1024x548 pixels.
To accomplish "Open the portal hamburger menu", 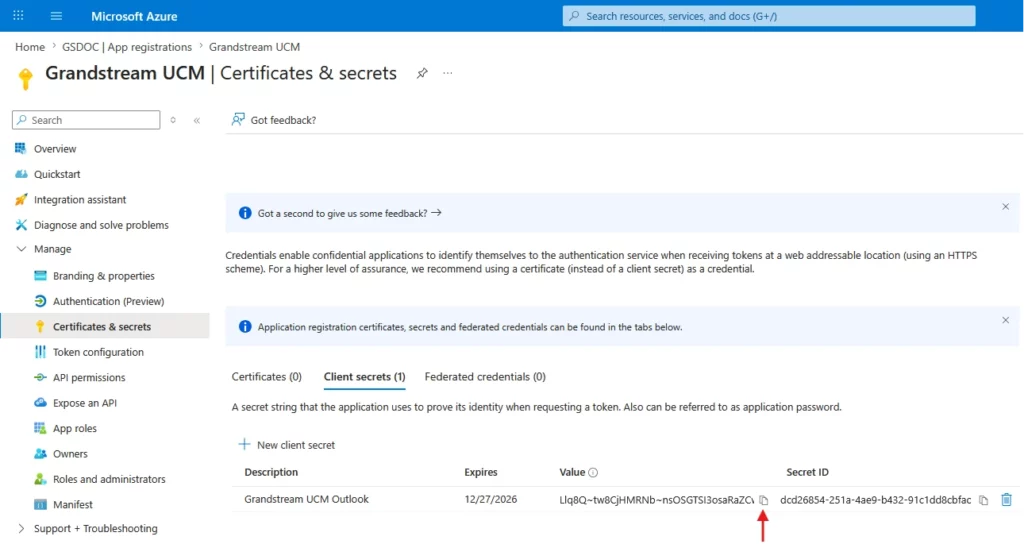I will pos(56,16).
